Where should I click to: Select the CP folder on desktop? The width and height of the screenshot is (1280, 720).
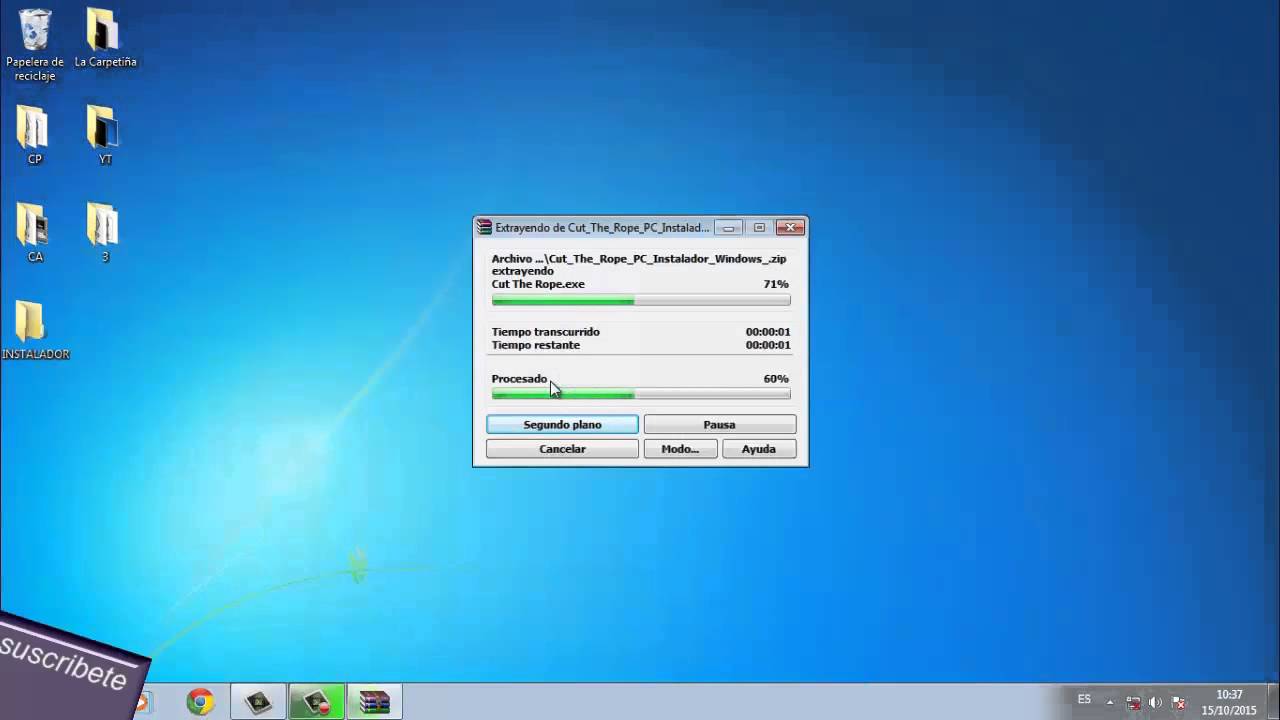coord(34,135)
